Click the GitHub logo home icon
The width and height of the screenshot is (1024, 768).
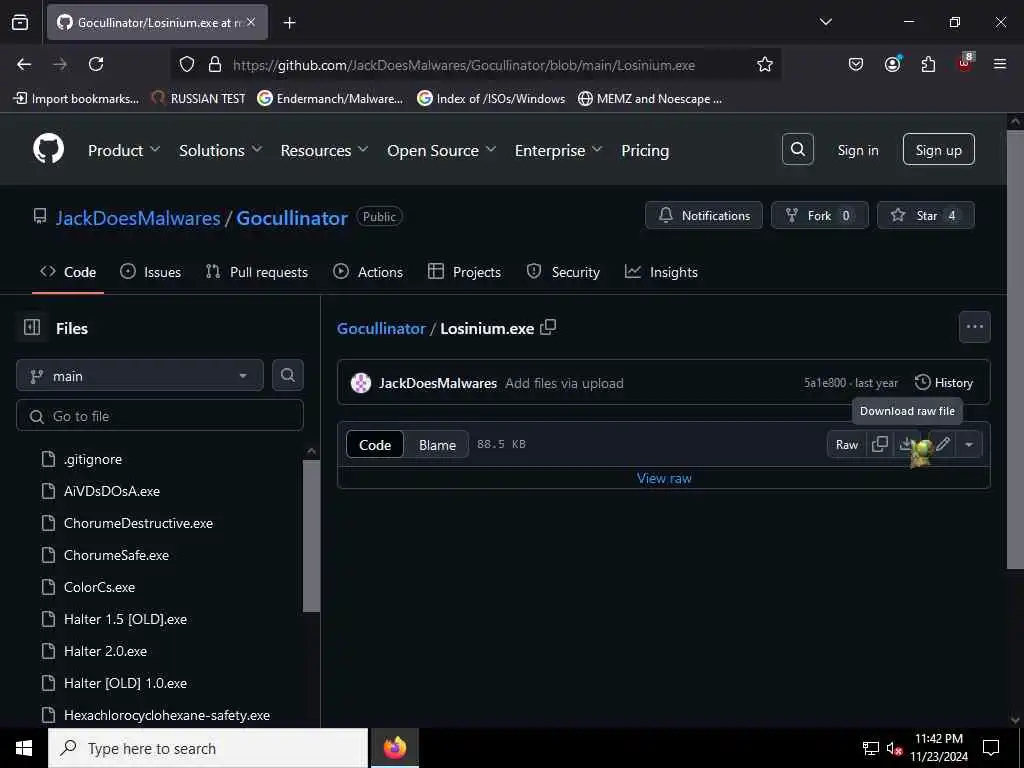tap(48, 150)
